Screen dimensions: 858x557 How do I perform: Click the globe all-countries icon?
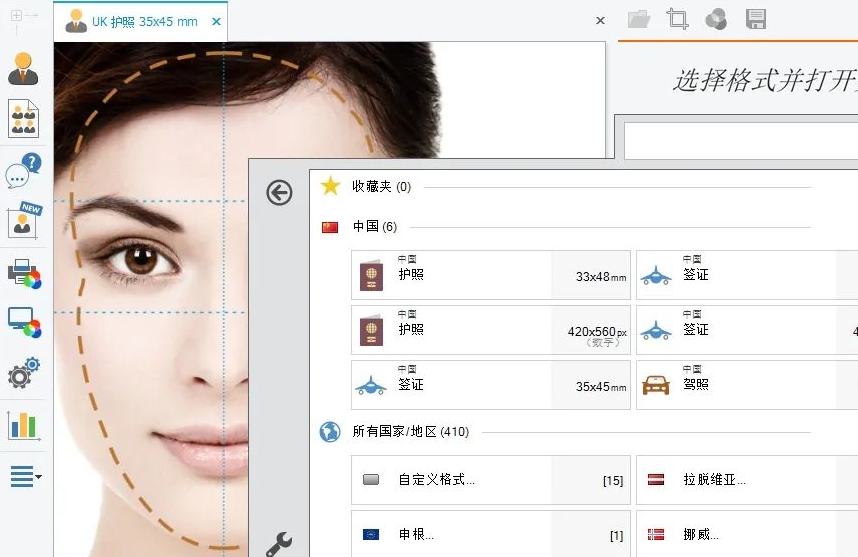point(330,432)
